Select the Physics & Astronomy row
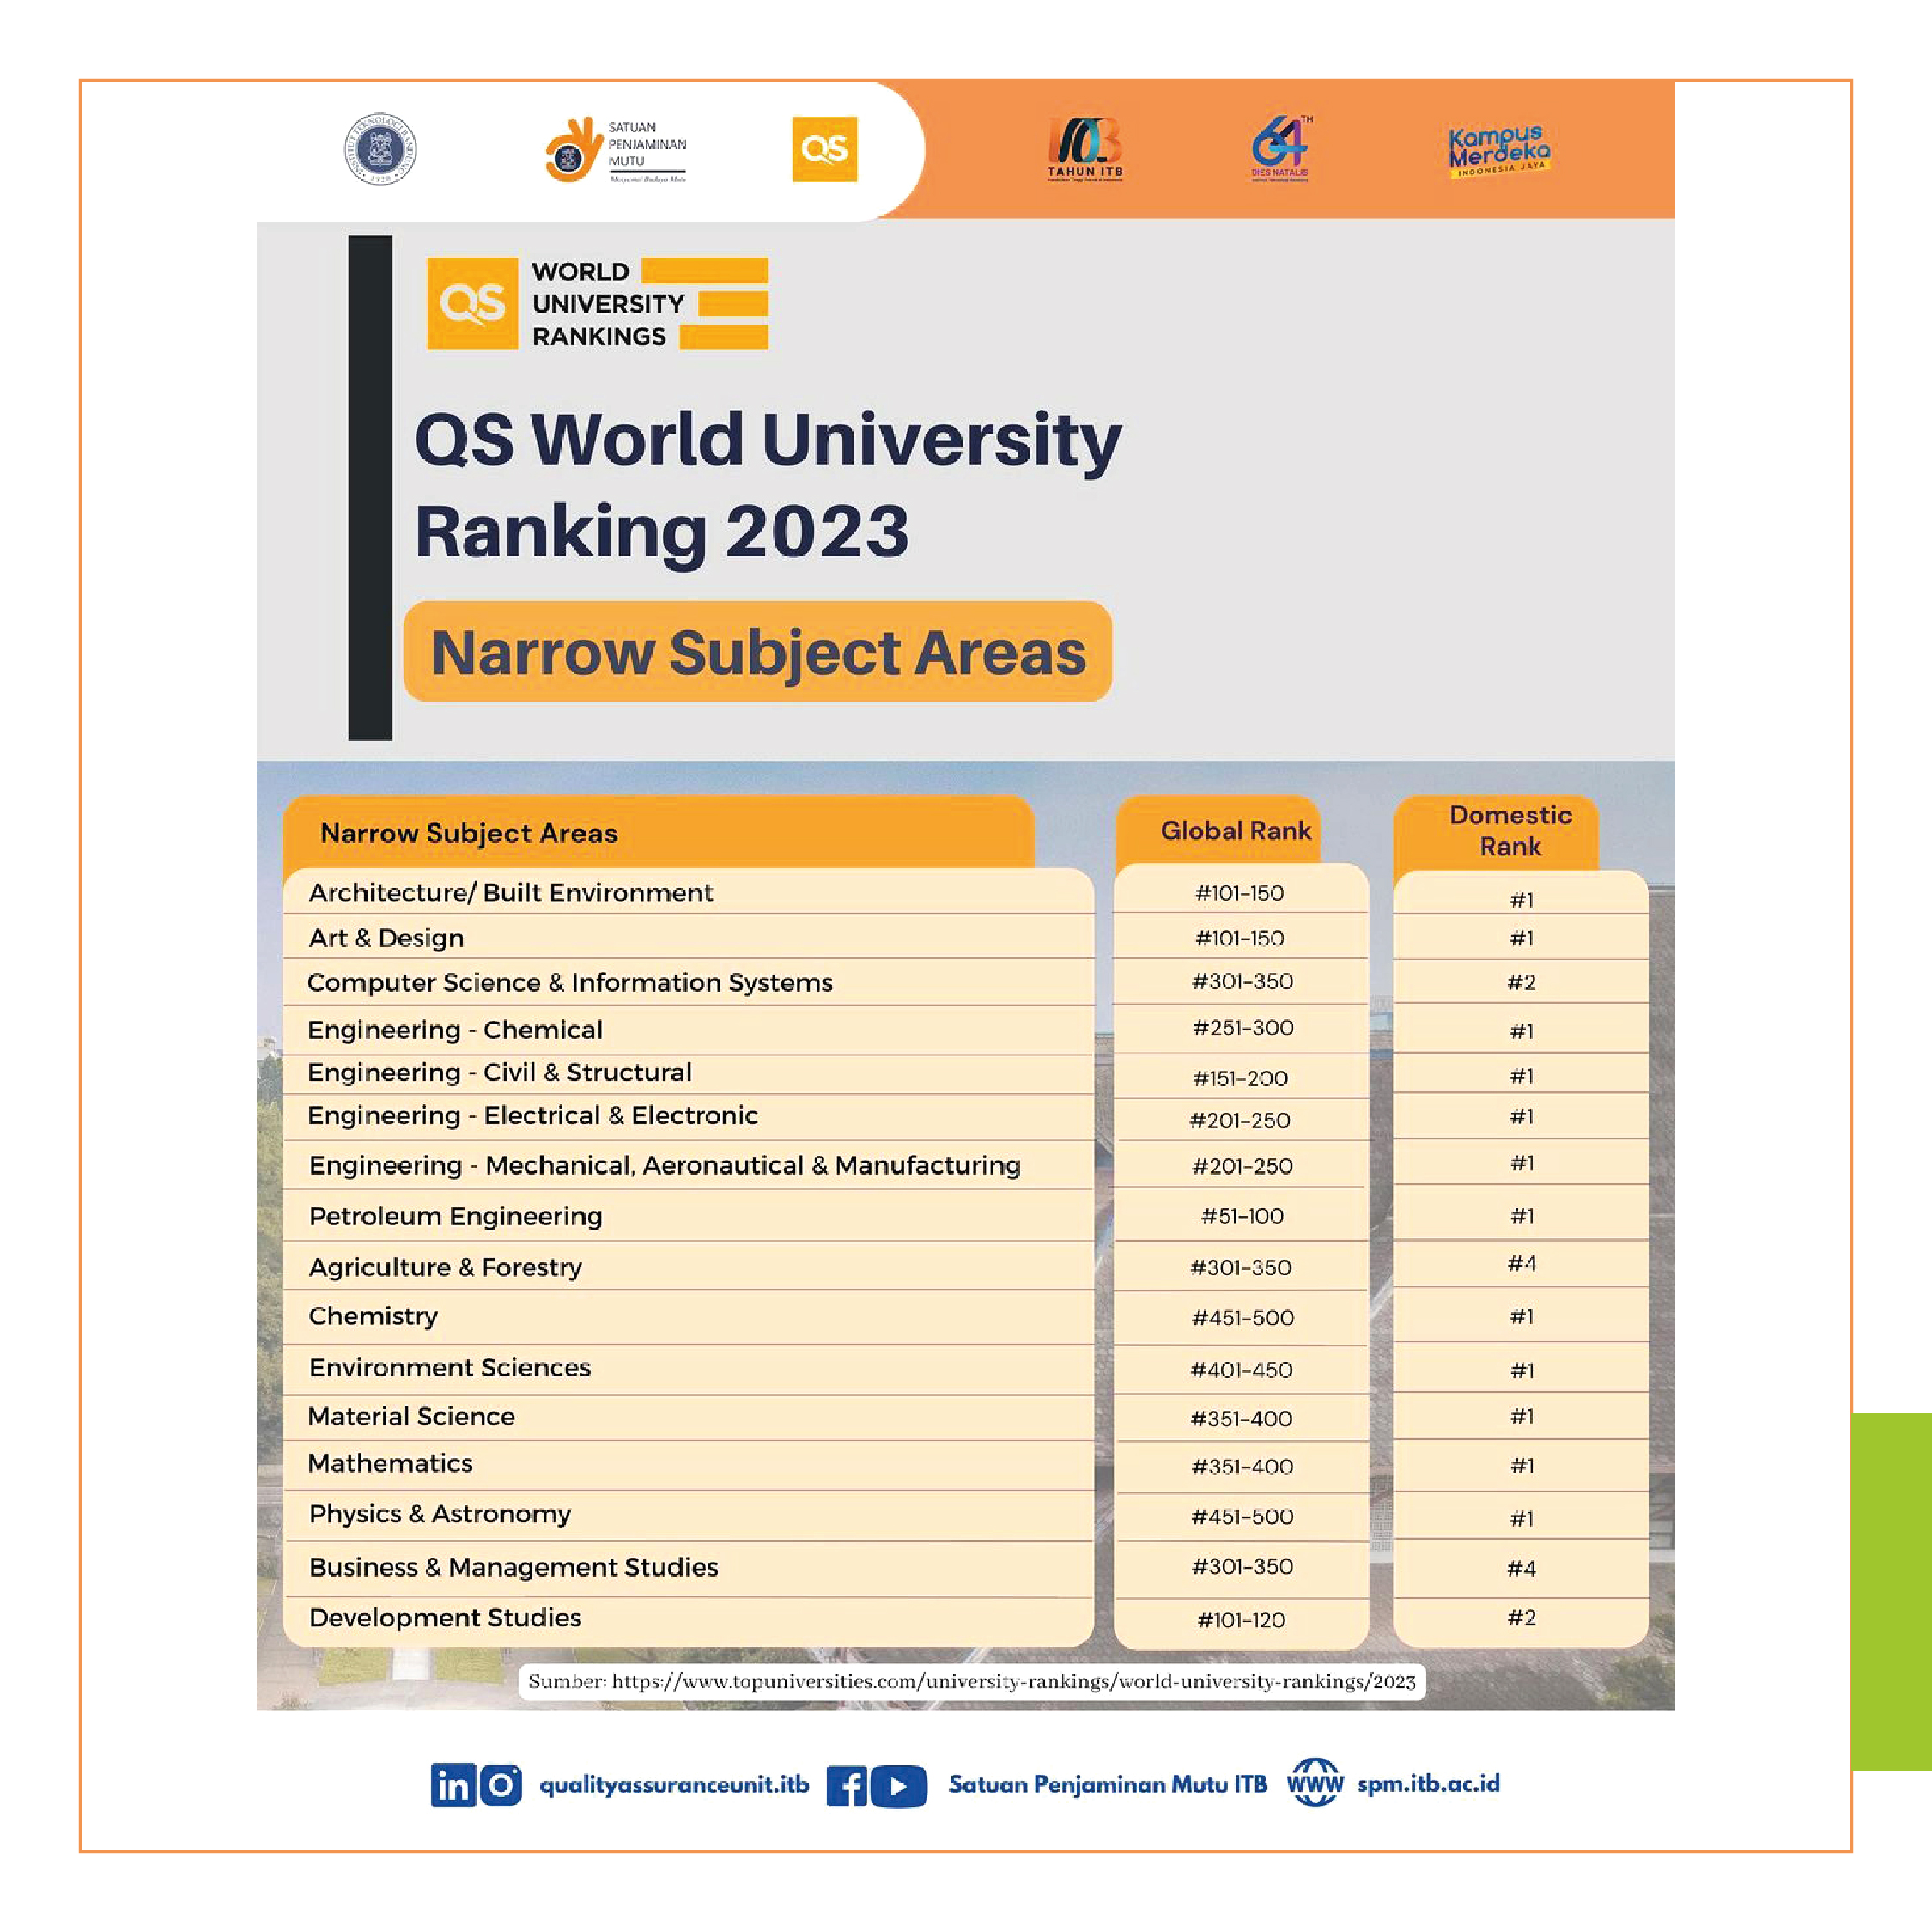The image size is (1932, 1932). [688, 1515]
